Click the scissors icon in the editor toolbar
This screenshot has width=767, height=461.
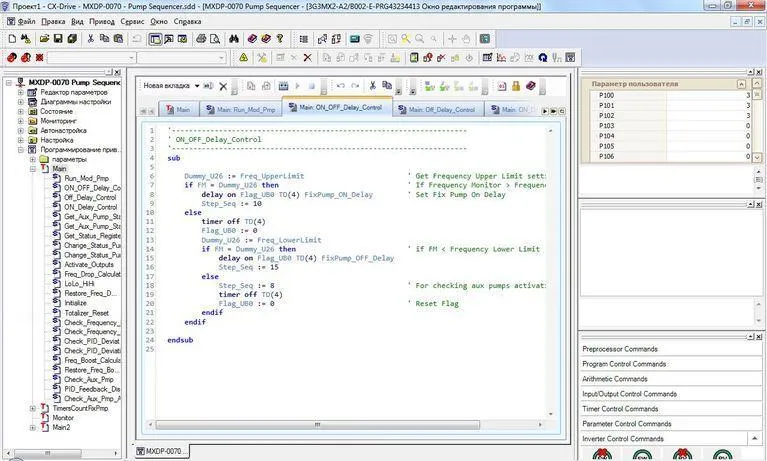[x=373, y=86]
